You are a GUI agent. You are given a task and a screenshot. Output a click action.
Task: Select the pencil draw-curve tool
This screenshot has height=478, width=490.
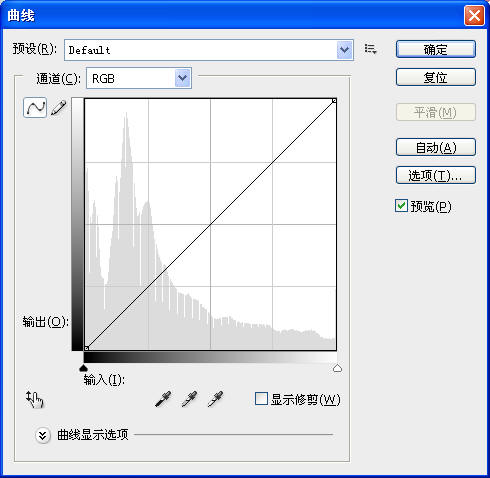(x=59, y=107)
